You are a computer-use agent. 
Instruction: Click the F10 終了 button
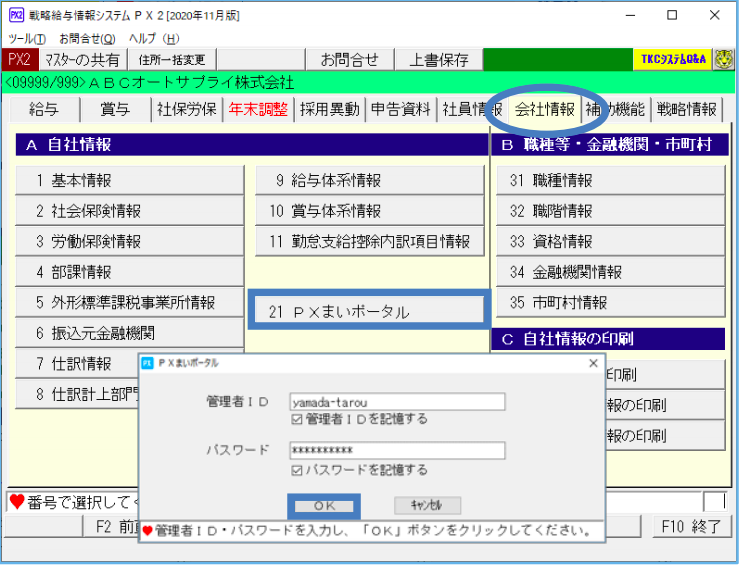click(692, 527)
